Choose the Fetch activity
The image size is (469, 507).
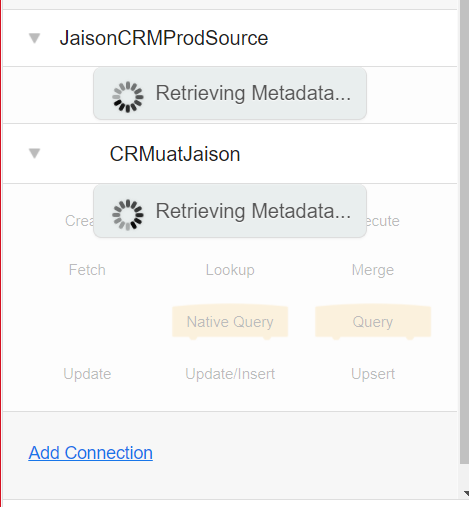point(87,270)
